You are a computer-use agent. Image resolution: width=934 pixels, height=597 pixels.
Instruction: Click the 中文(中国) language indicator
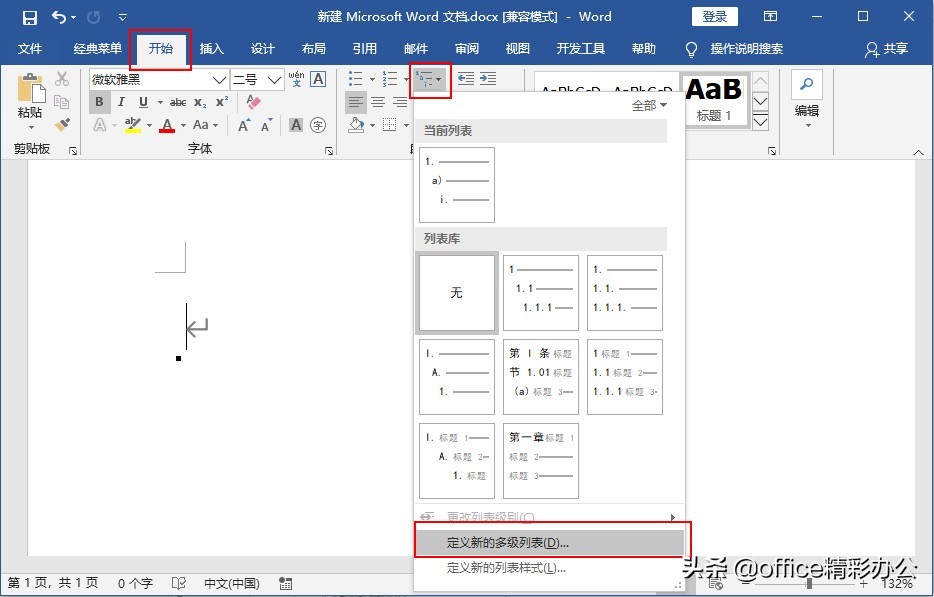click(232, 583)
